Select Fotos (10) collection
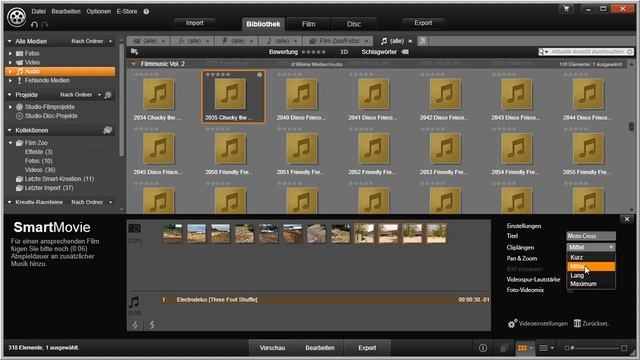Screen dimensions: 640x360 (38, 161)
